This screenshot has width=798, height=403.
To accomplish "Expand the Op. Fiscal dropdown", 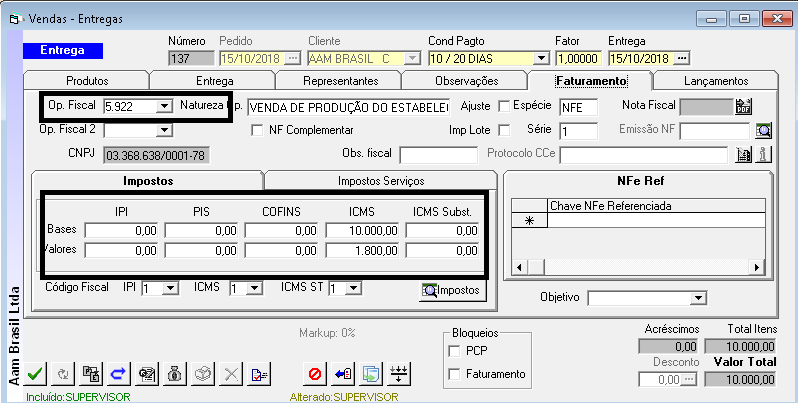I will pyautogui.click(x=163, y=106).
